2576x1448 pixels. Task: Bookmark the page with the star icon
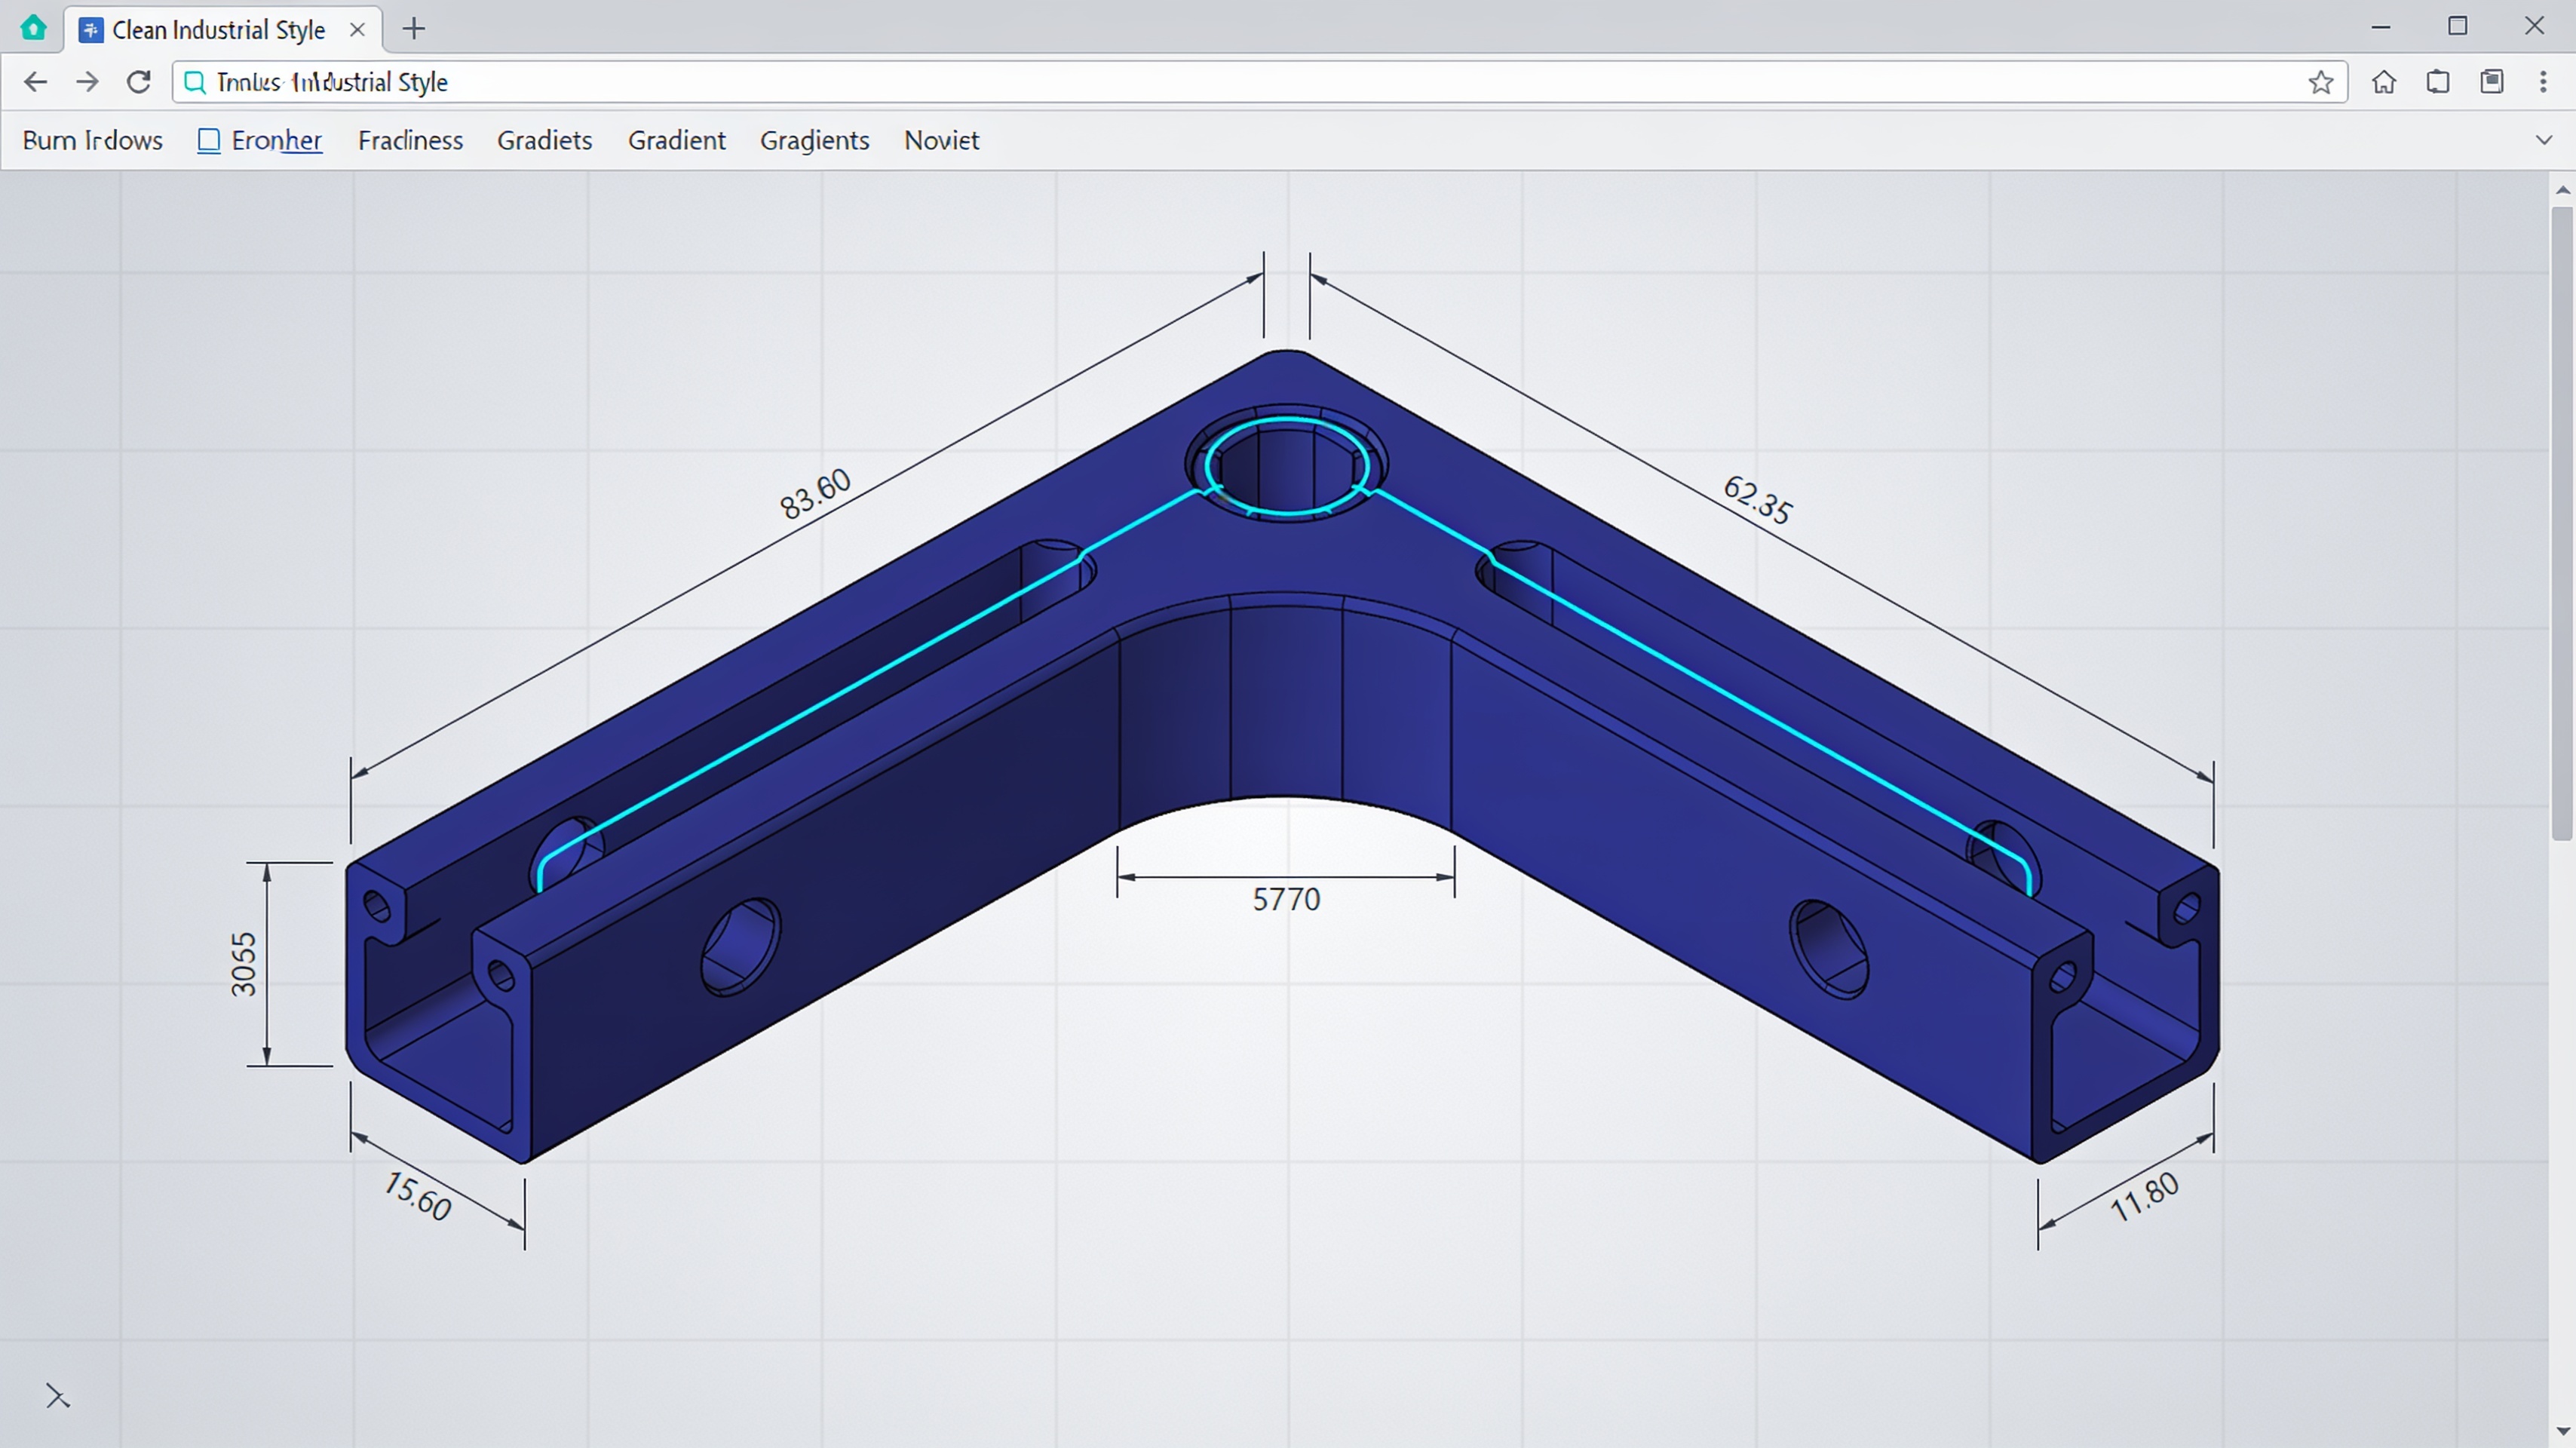point(2321,82)
